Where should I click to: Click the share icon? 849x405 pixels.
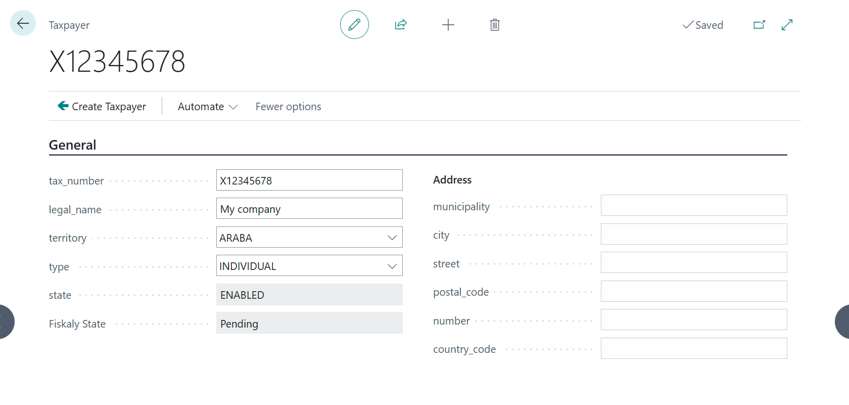pos(401,25)
